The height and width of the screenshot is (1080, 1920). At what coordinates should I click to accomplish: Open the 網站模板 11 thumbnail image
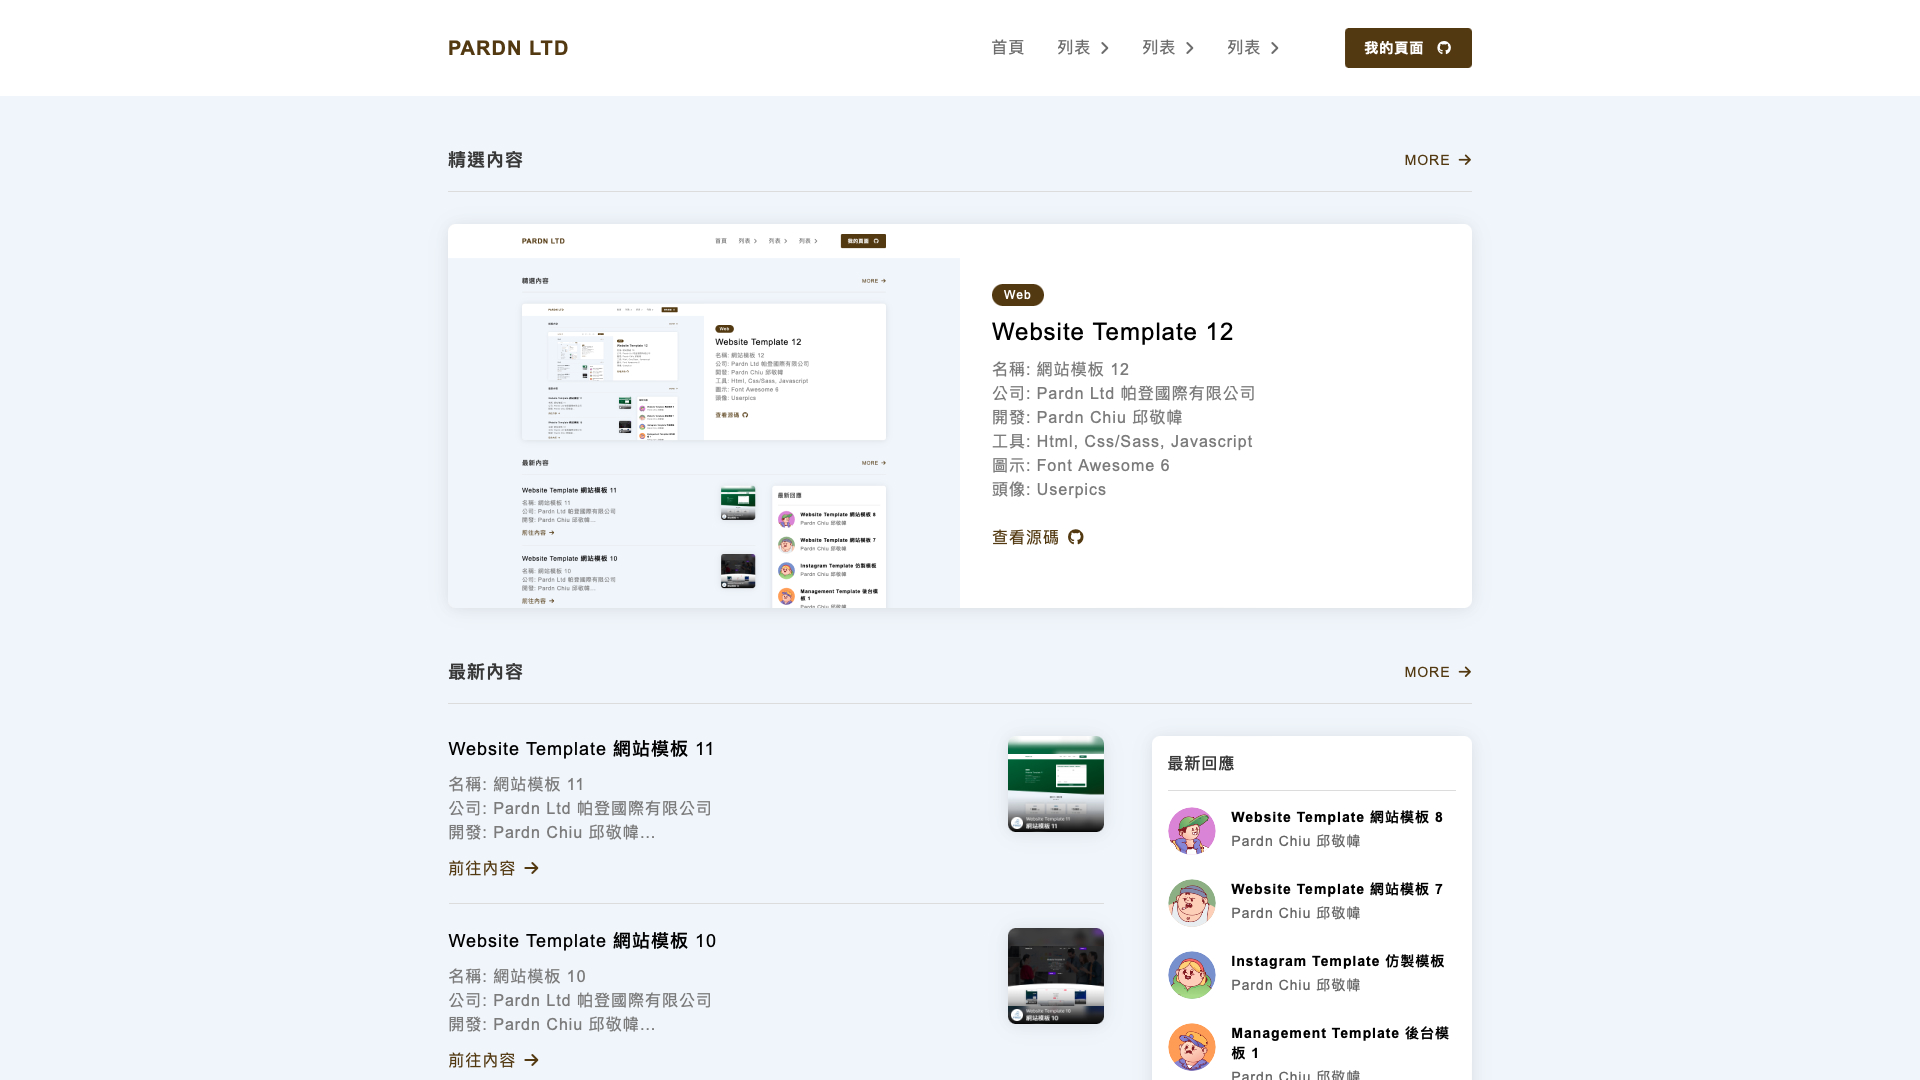(1056, 784)
